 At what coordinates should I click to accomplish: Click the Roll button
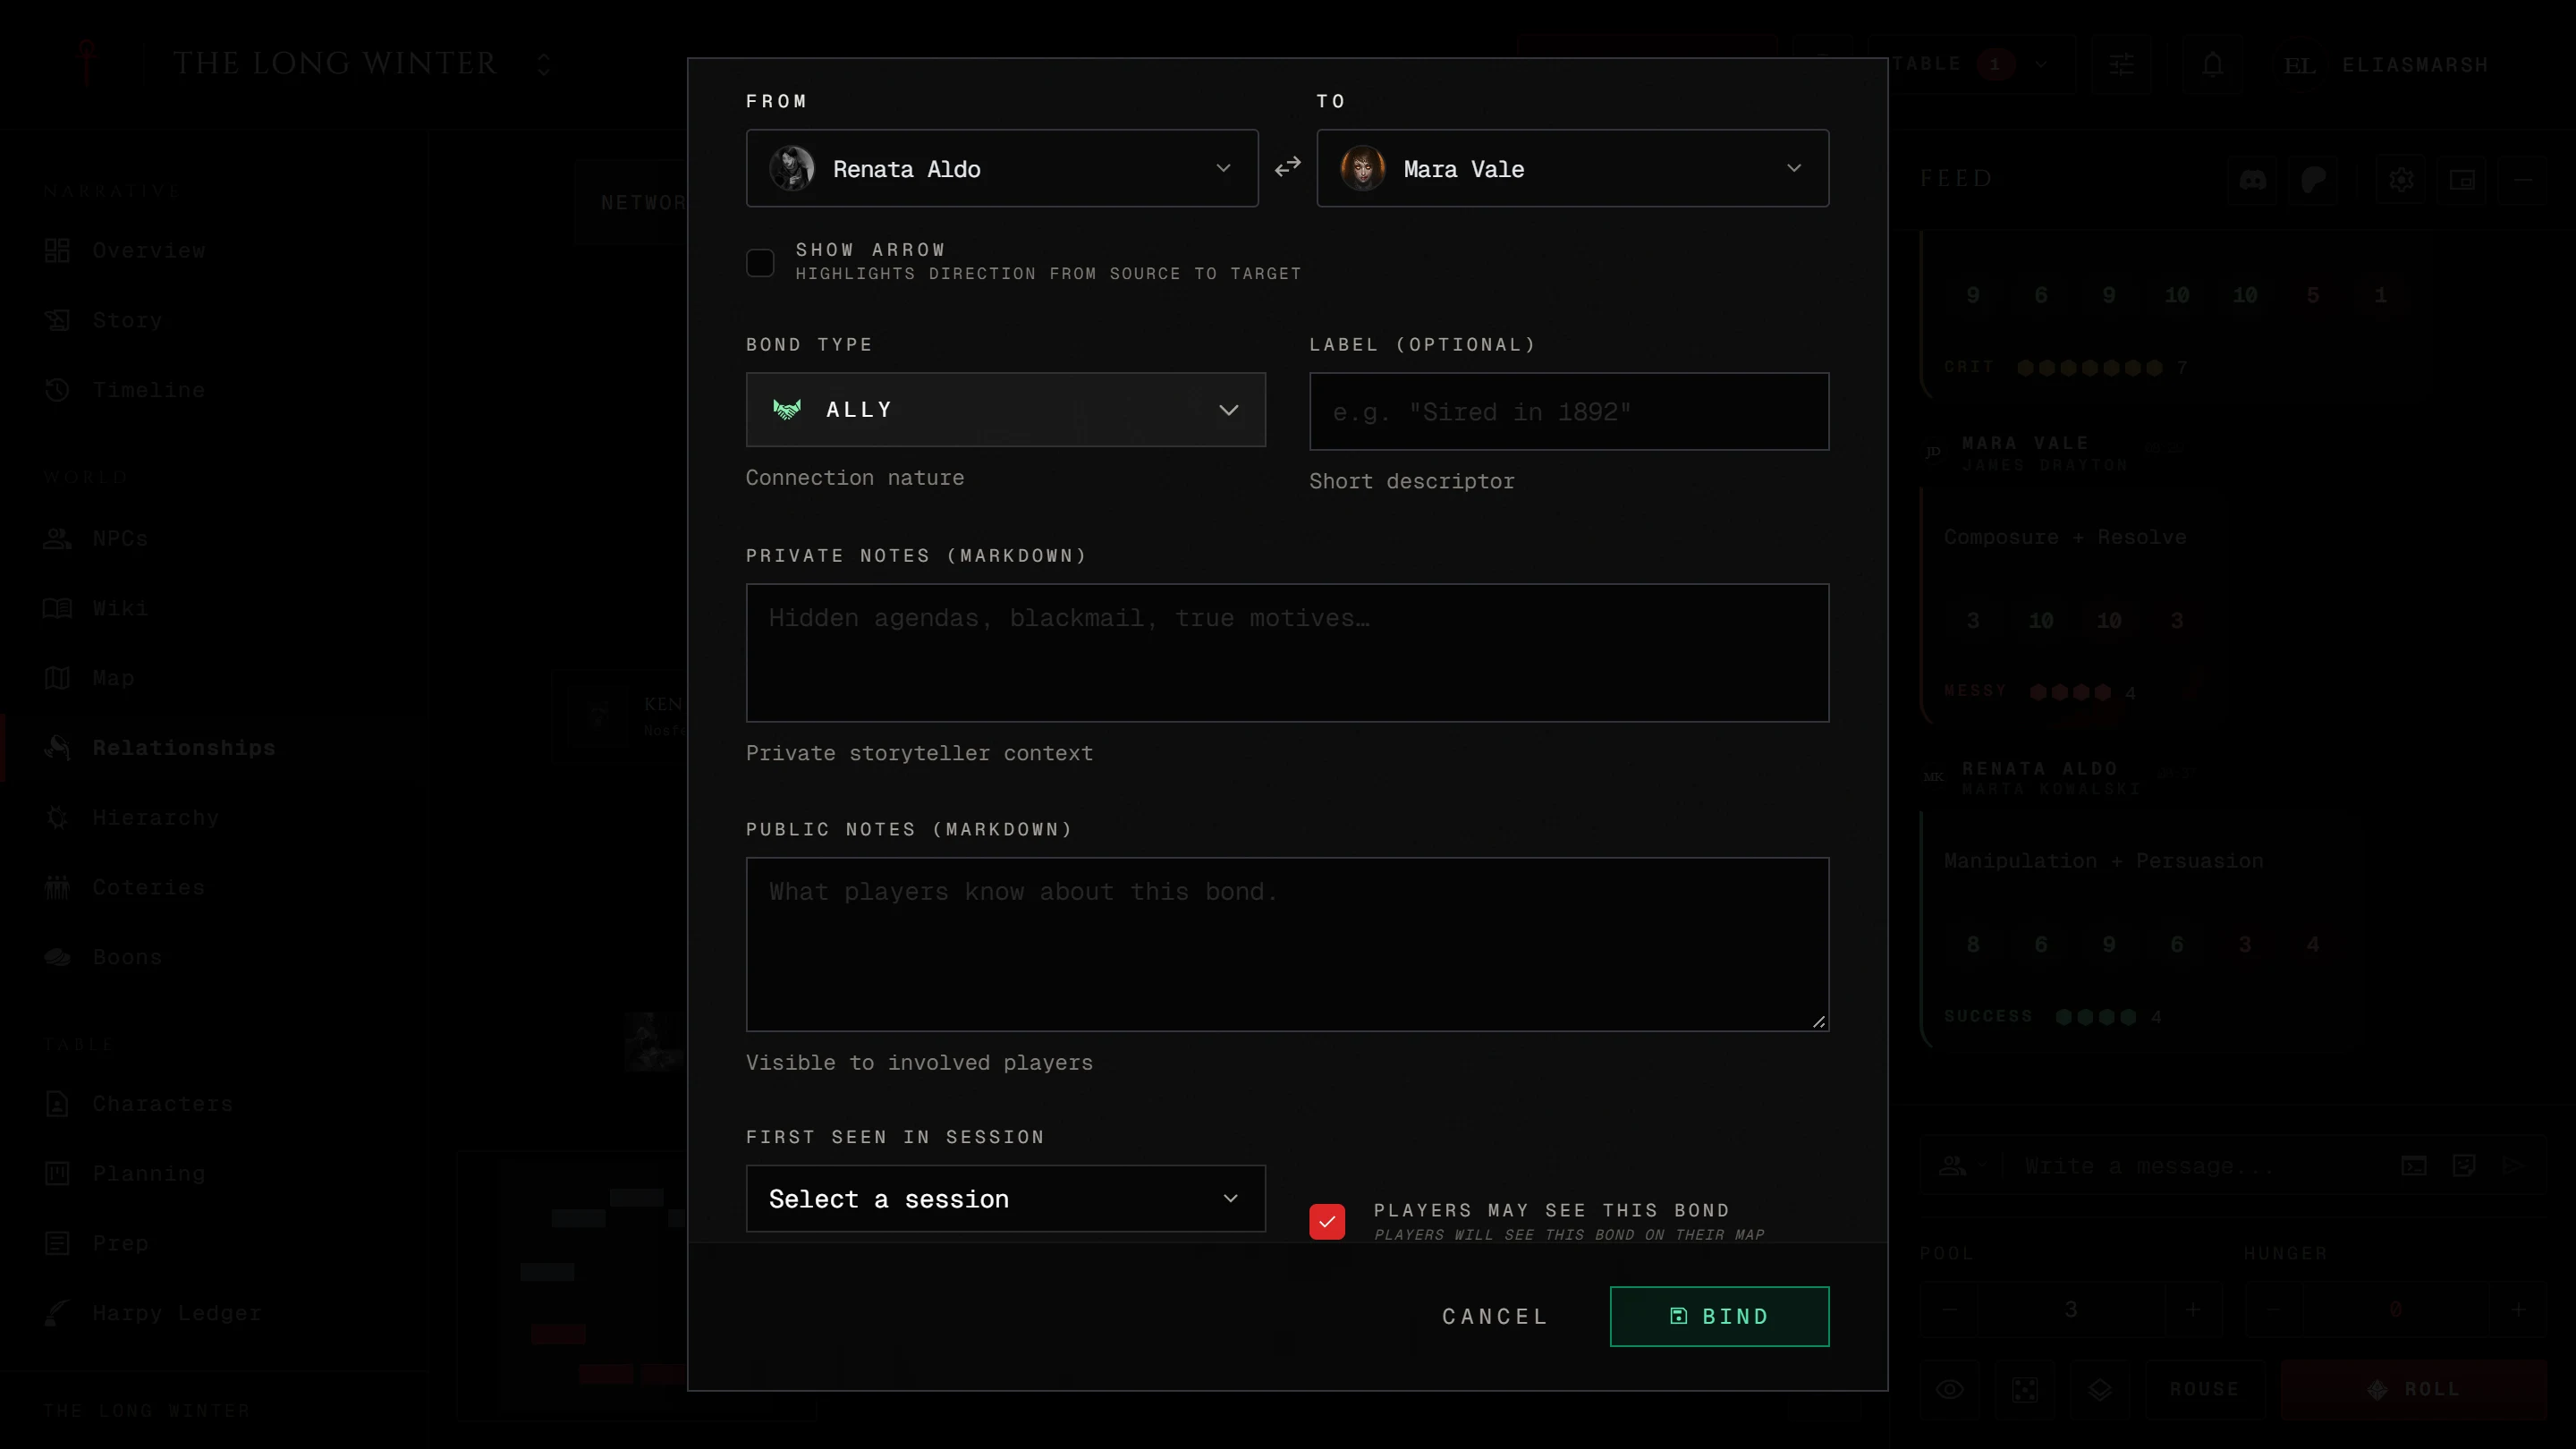[x=2414, y=1389]
